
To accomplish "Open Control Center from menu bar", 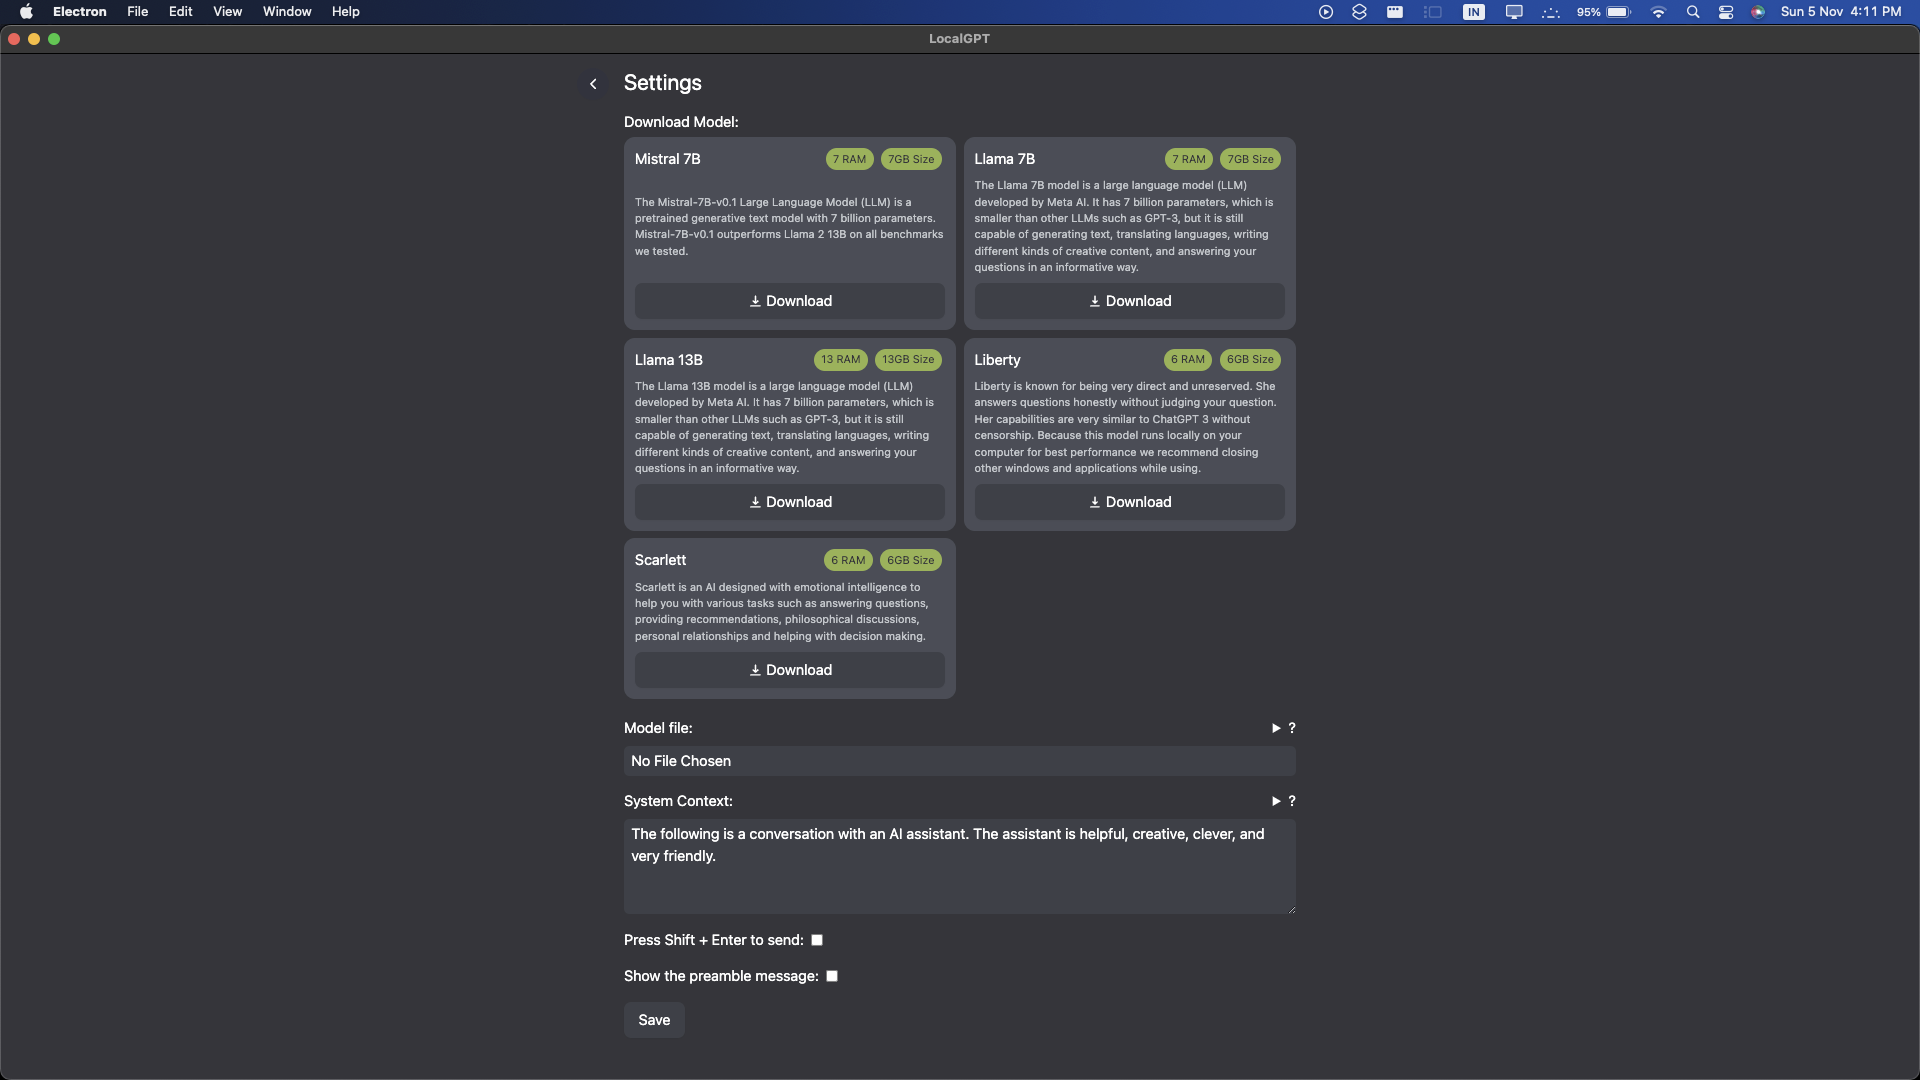I will pos(1726,12).
